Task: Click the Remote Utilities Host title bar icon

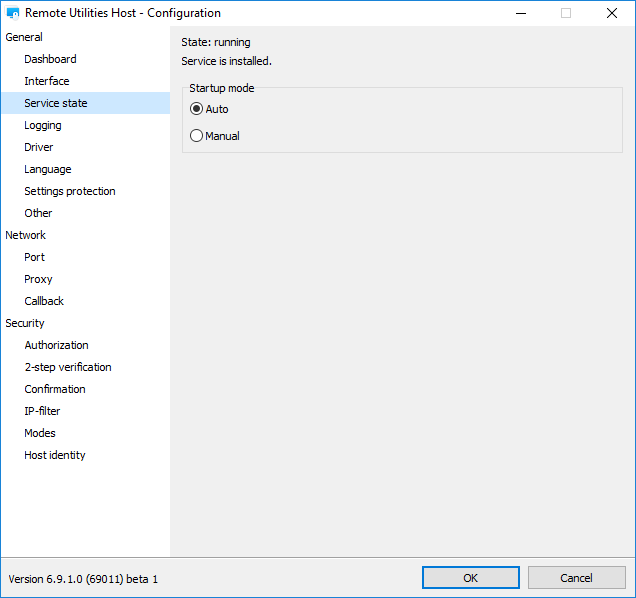Action: (13, 13)
